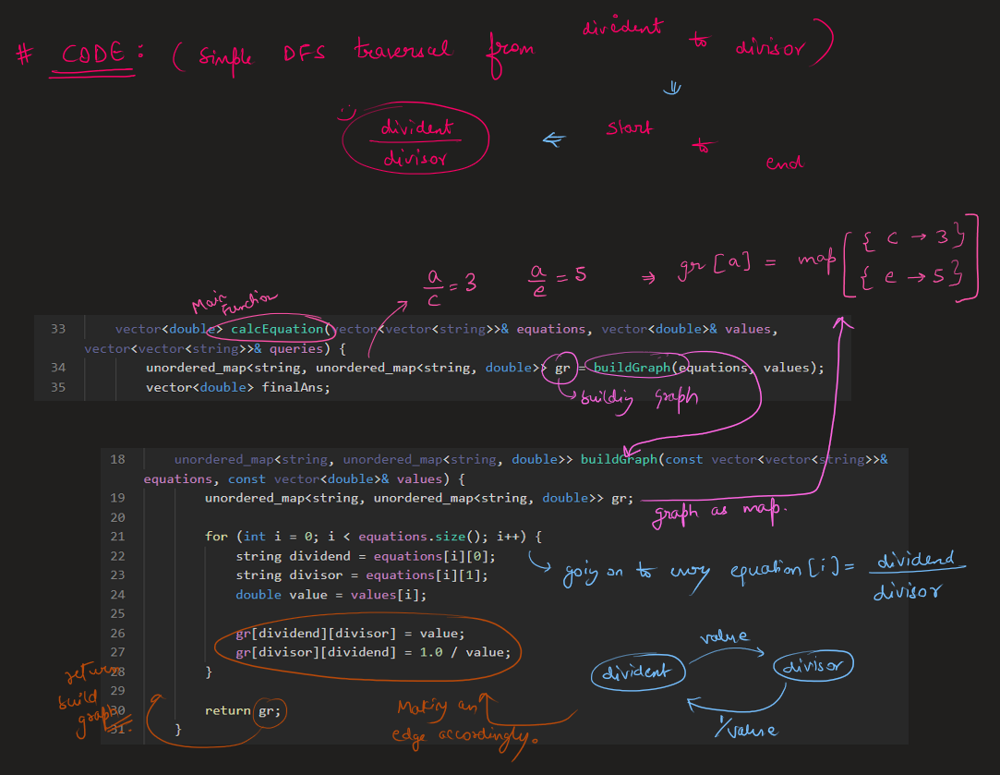1000x775 pixels.
Task: Place cursor on the for loop keyword
Action: [x=216, y=537]
